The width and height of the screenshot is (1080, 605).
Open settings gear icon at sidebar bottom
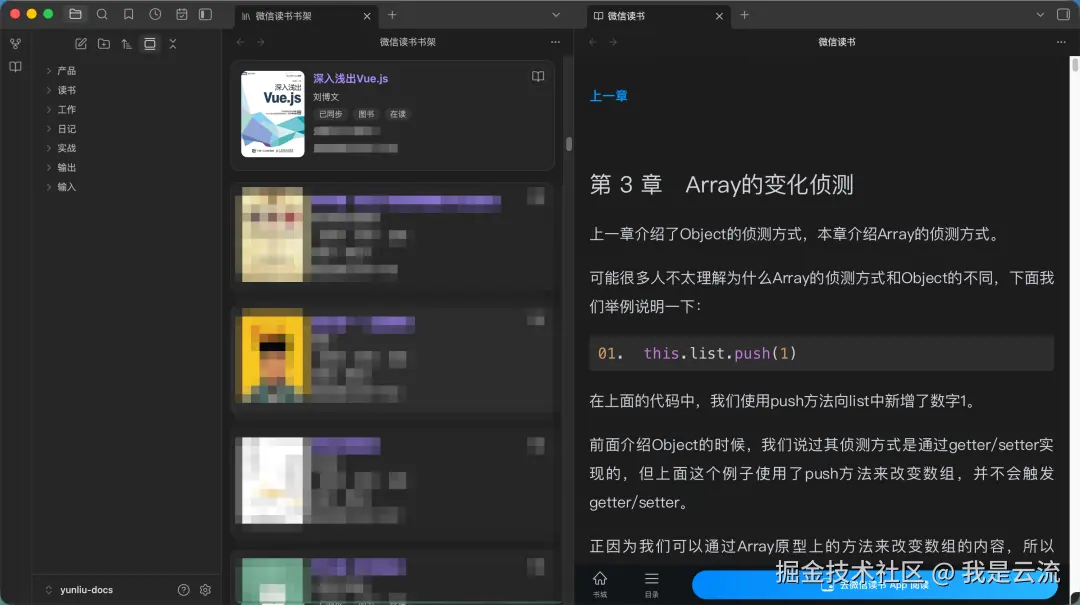(205, 590)
